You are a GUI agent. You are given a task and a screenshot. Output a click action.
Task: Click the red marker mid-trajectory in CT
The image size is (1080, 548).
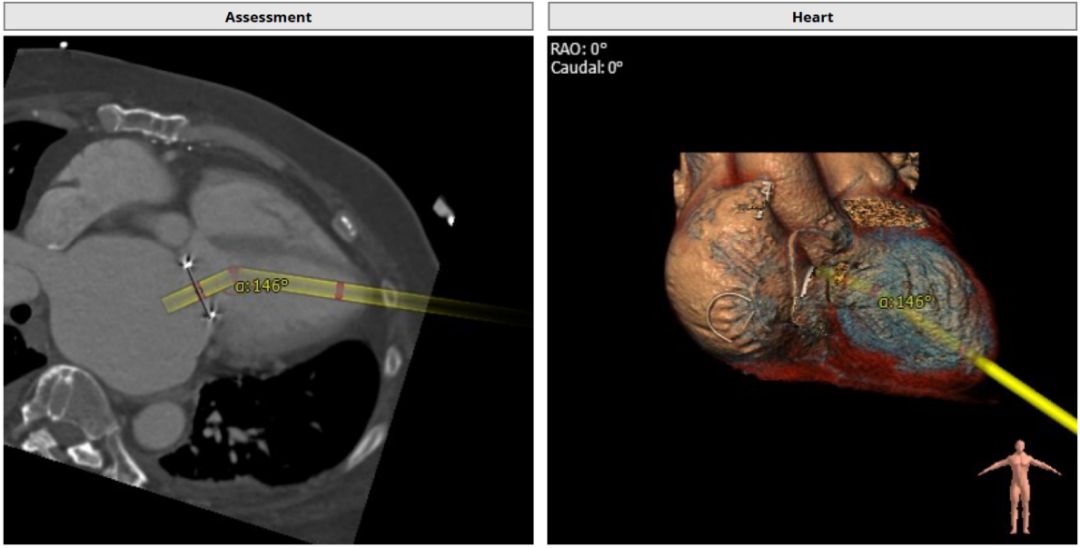pyautogui.click(x=339, y=291)
